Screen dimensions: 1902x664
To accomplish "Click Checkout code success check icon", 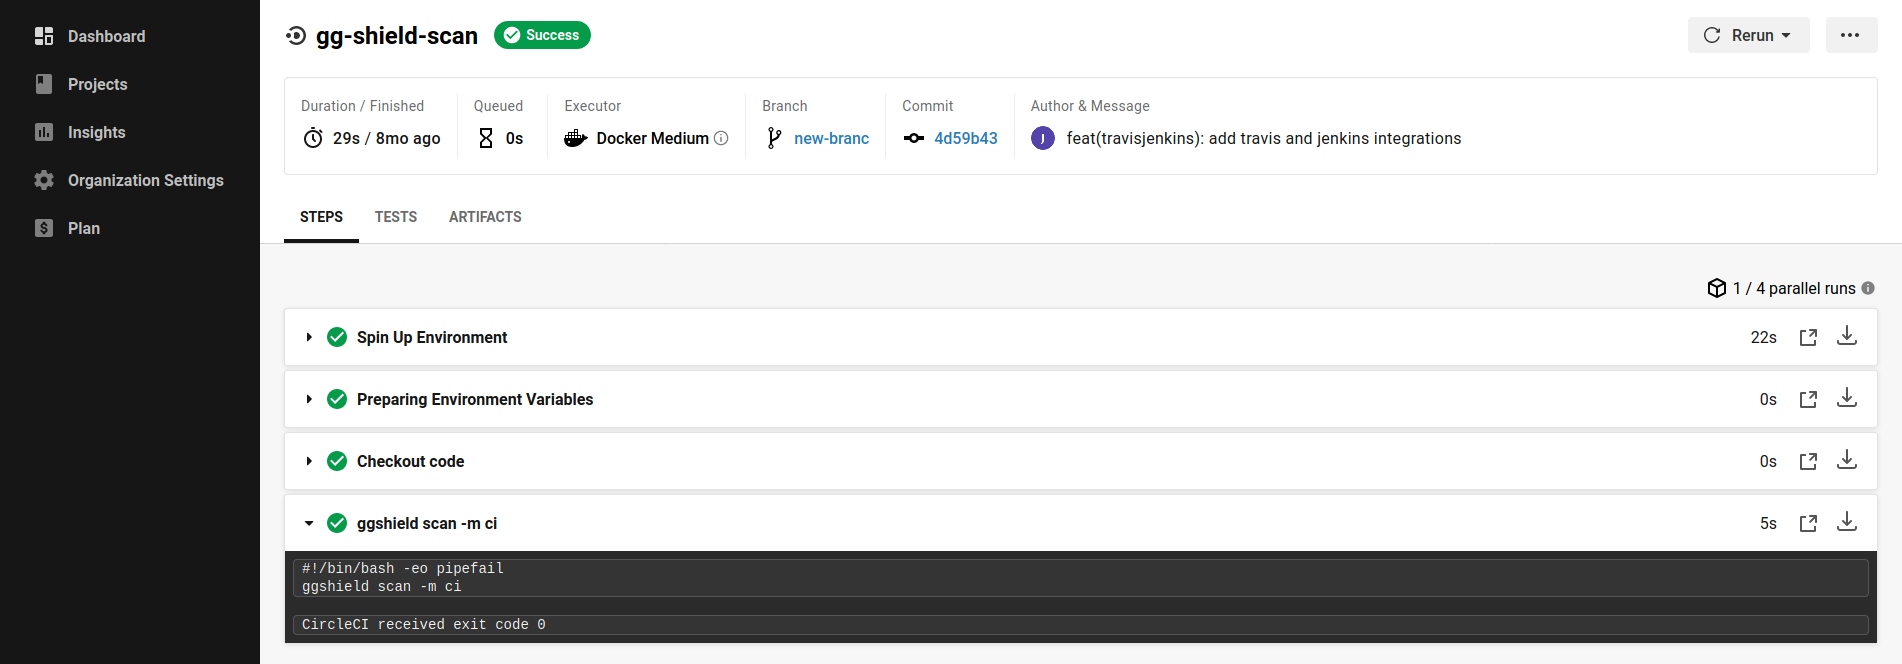I will pos(337,461).
